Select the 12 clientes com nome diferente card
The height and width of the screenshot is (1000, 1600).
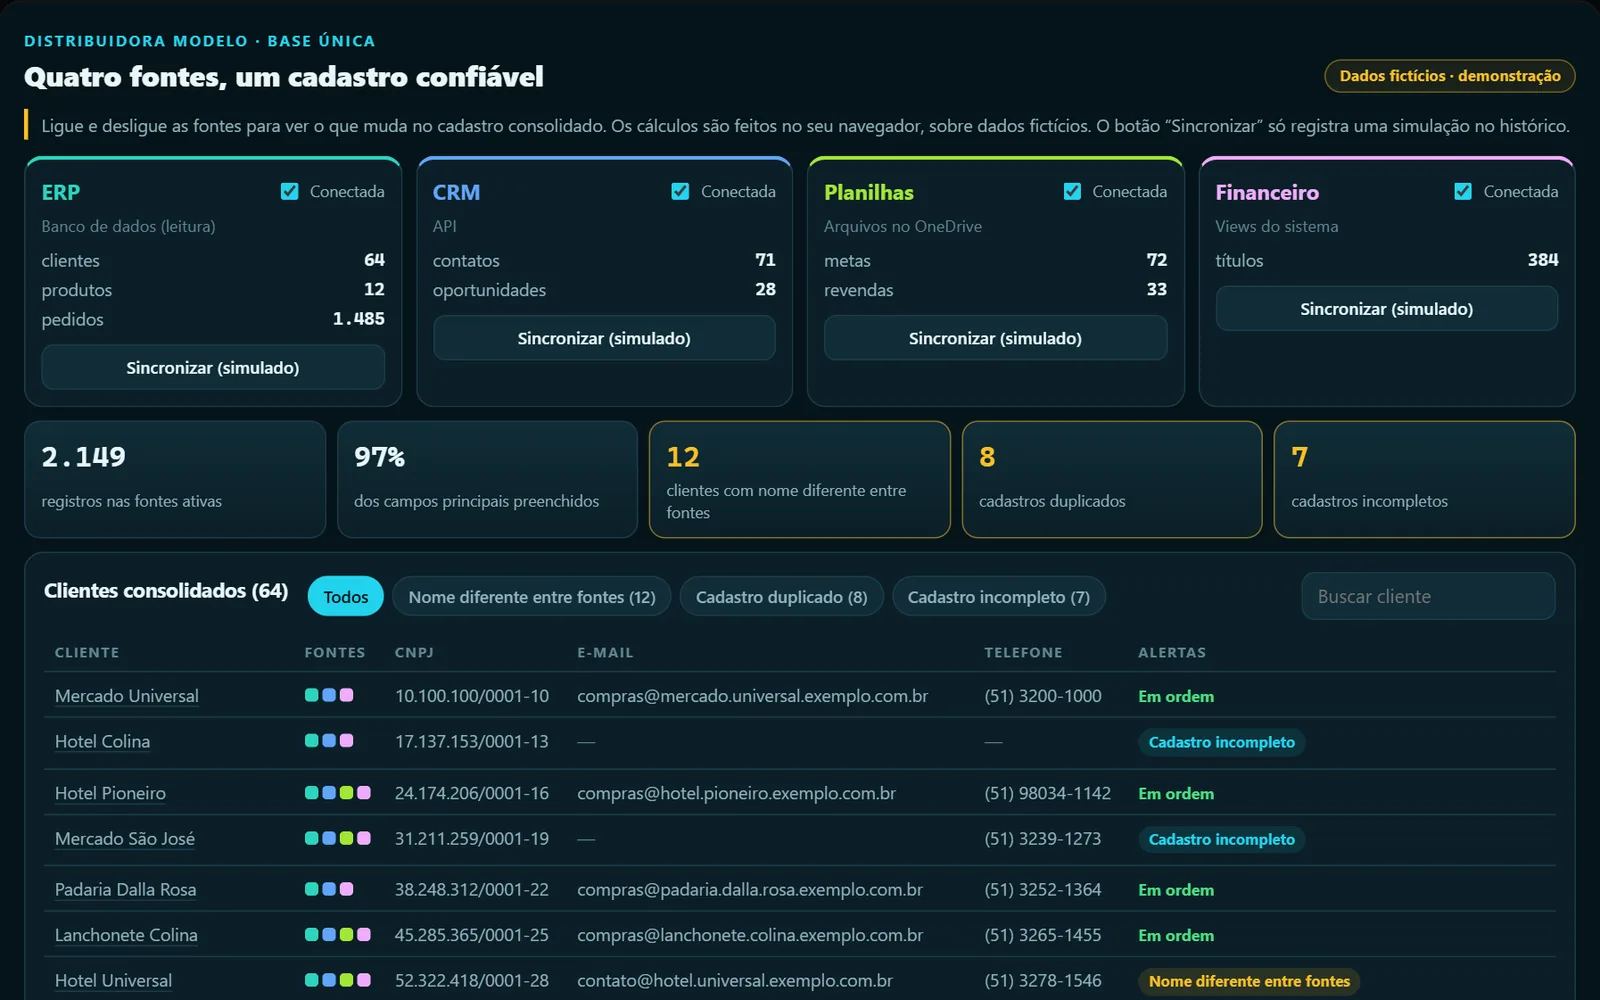pyautogui.click(x=800, y=479)
